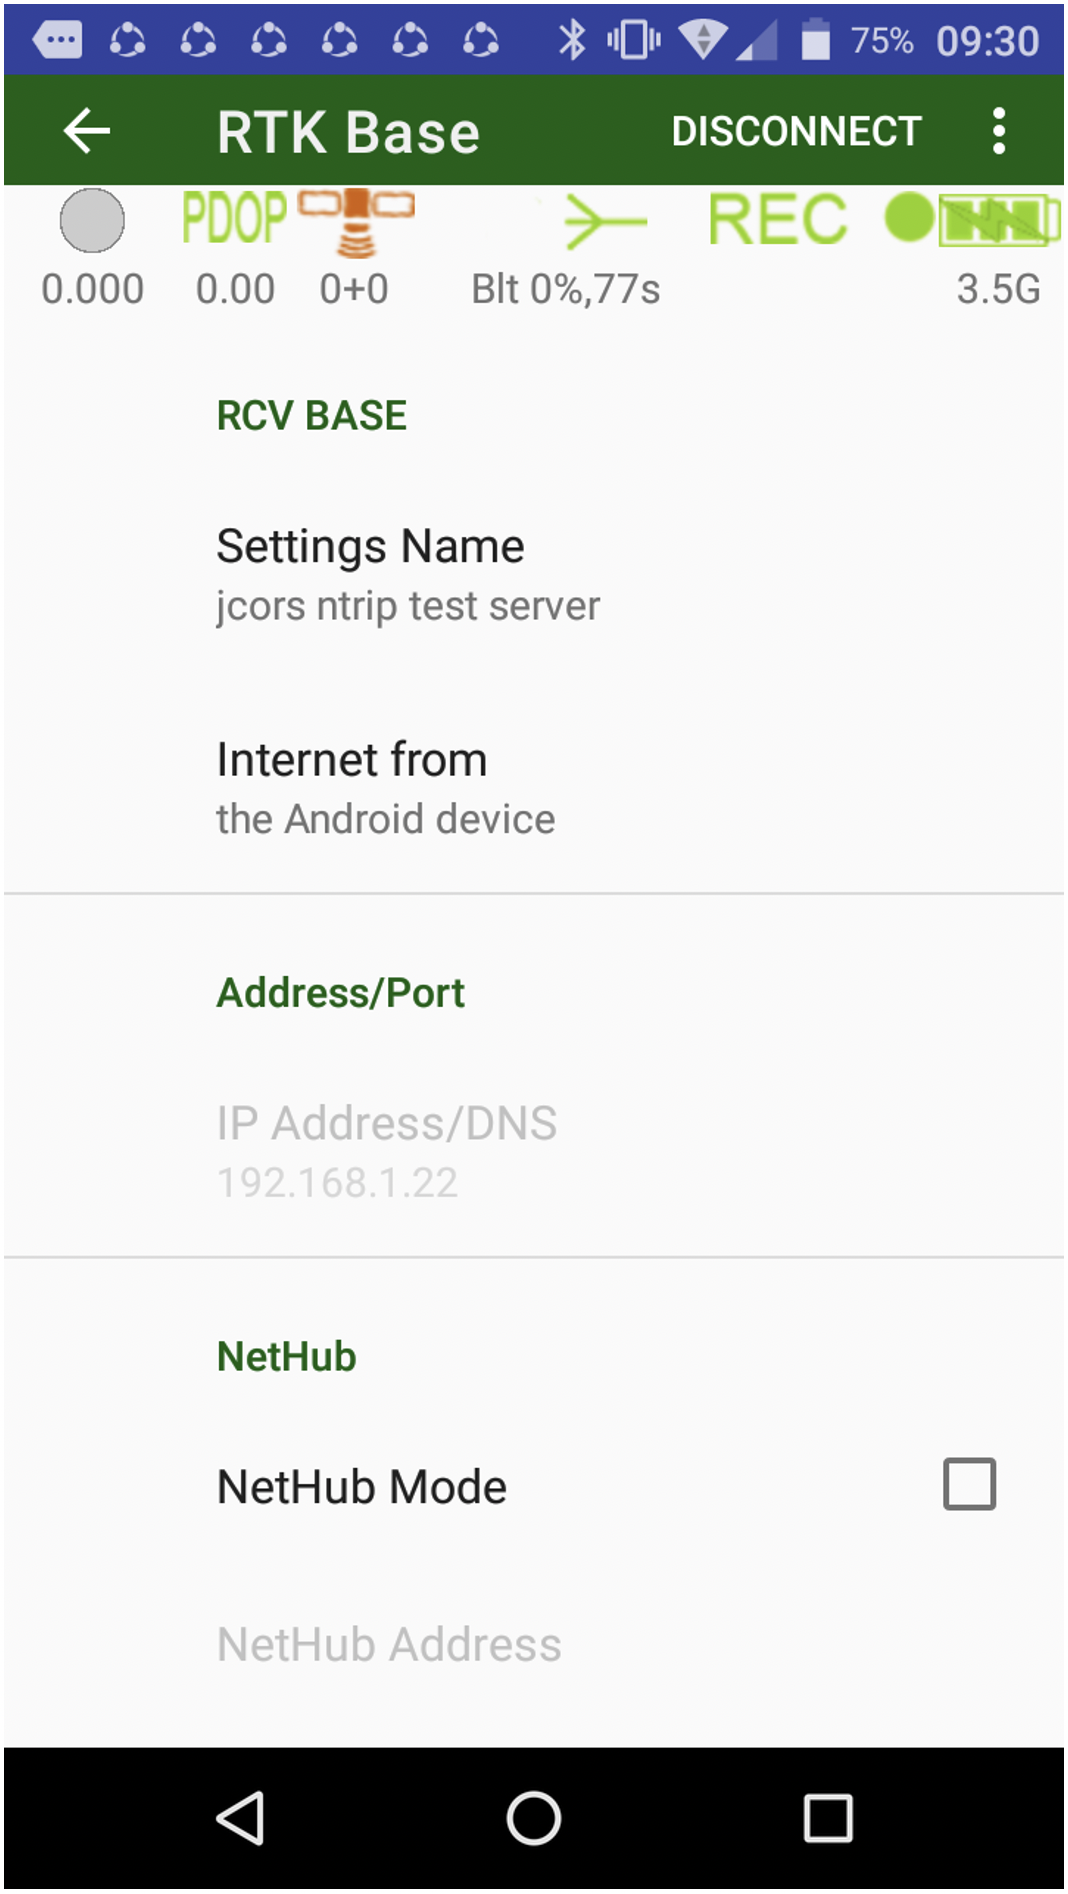
Task: Change the Internet from option
Action: coord(534,788)
